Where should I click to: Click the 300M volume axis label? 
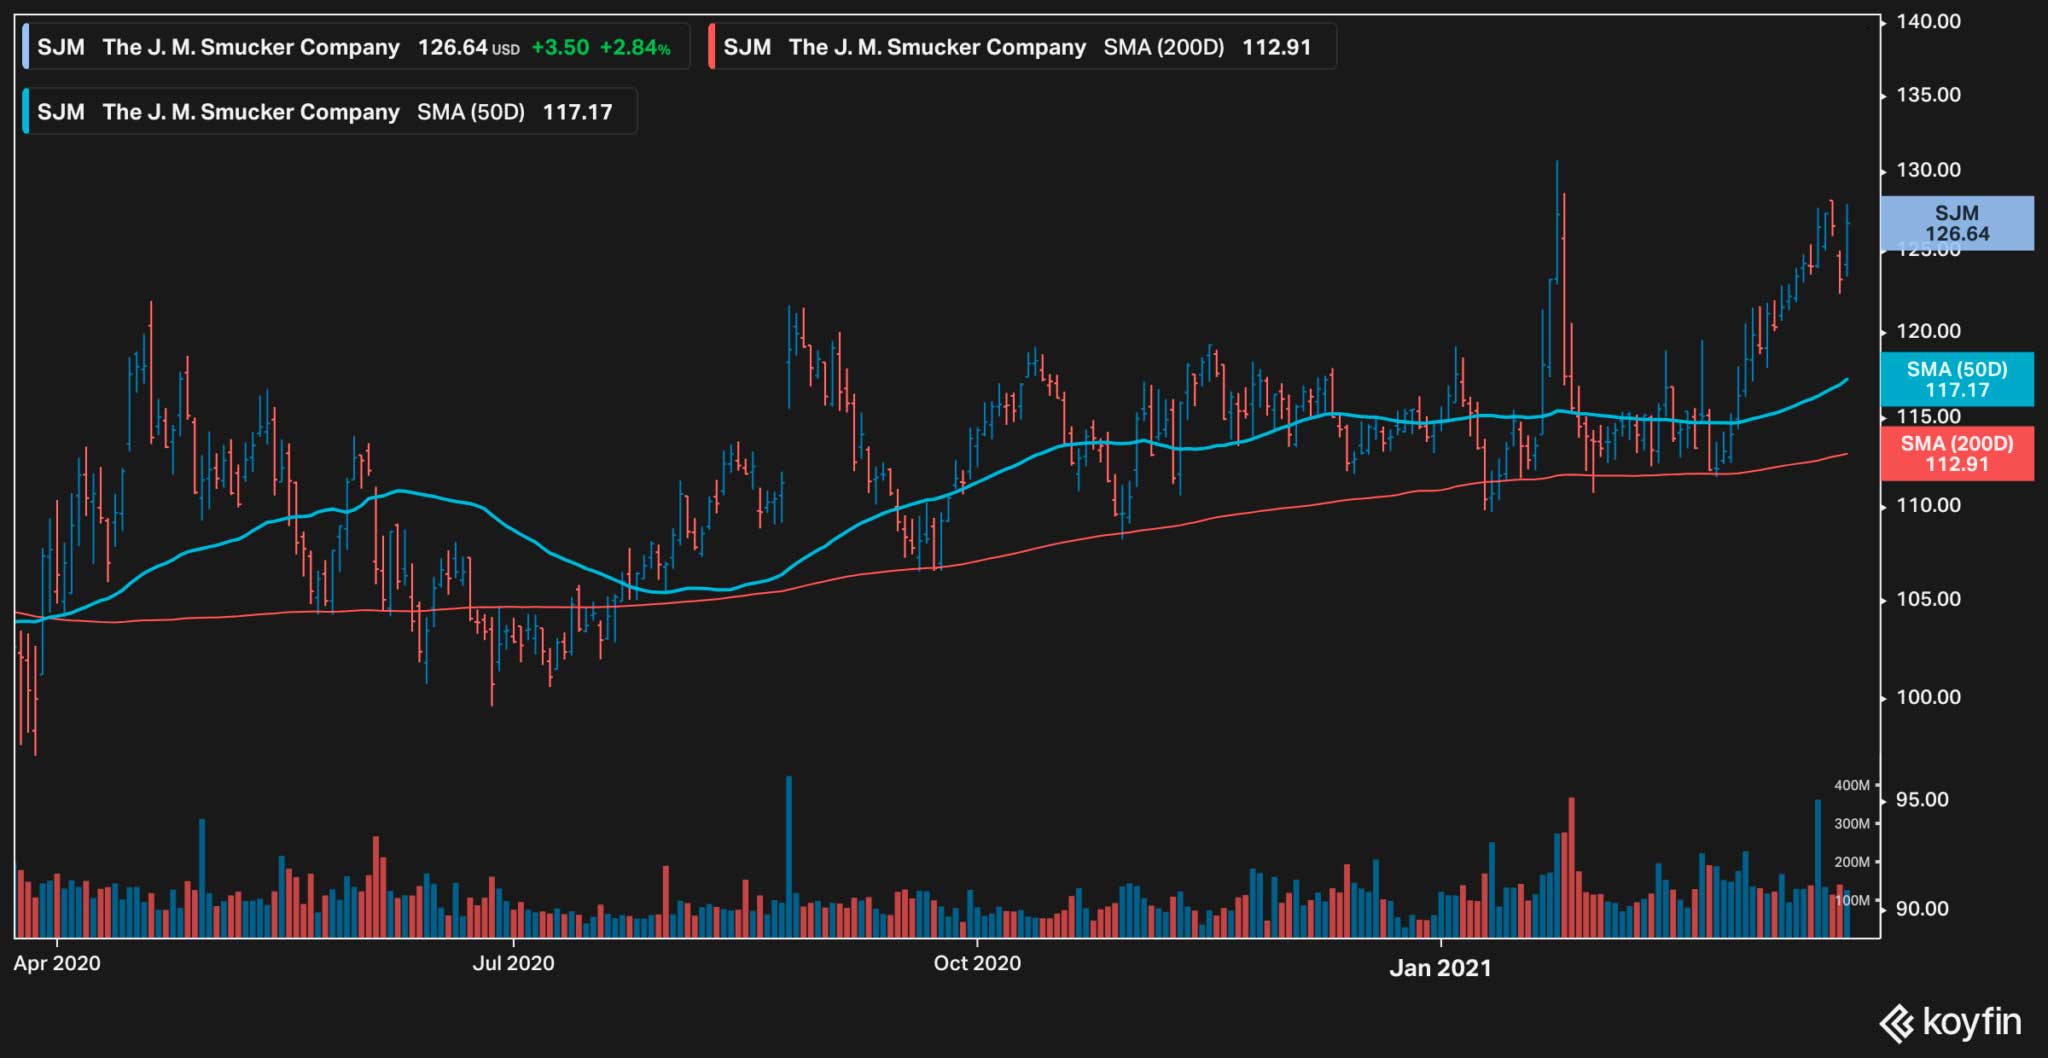1852,824
